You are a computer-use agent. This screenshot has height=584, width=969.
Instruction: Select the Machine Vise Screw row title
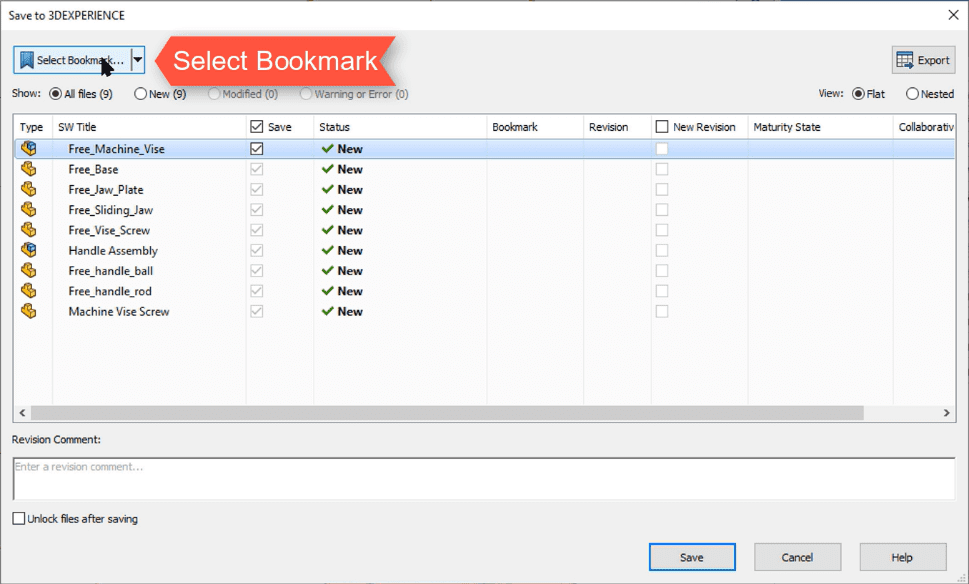pos(119,311)
